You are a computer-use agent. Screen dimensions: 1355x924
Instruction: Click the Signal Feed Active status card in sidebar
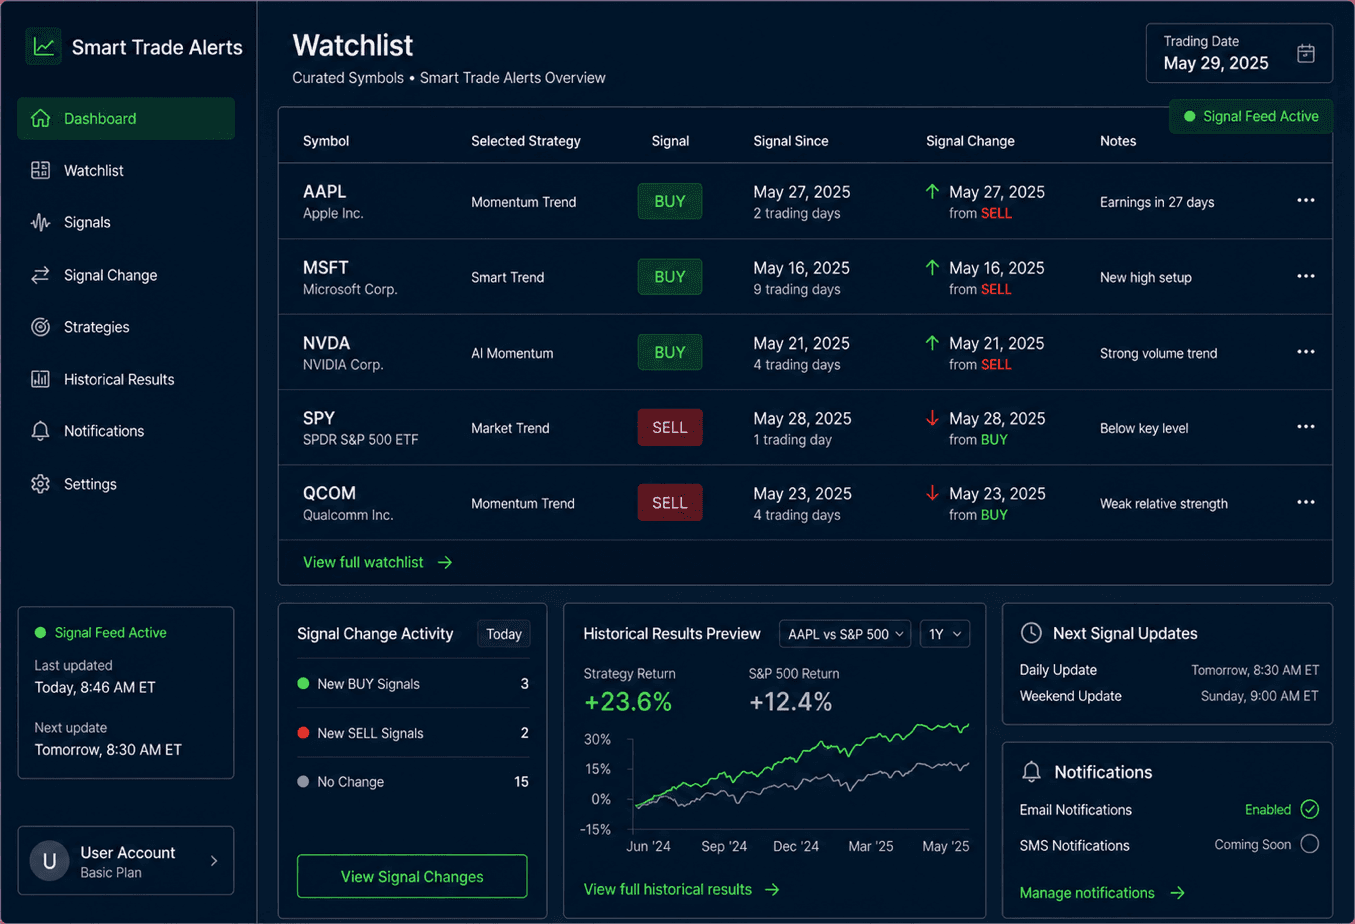[126, 692]
